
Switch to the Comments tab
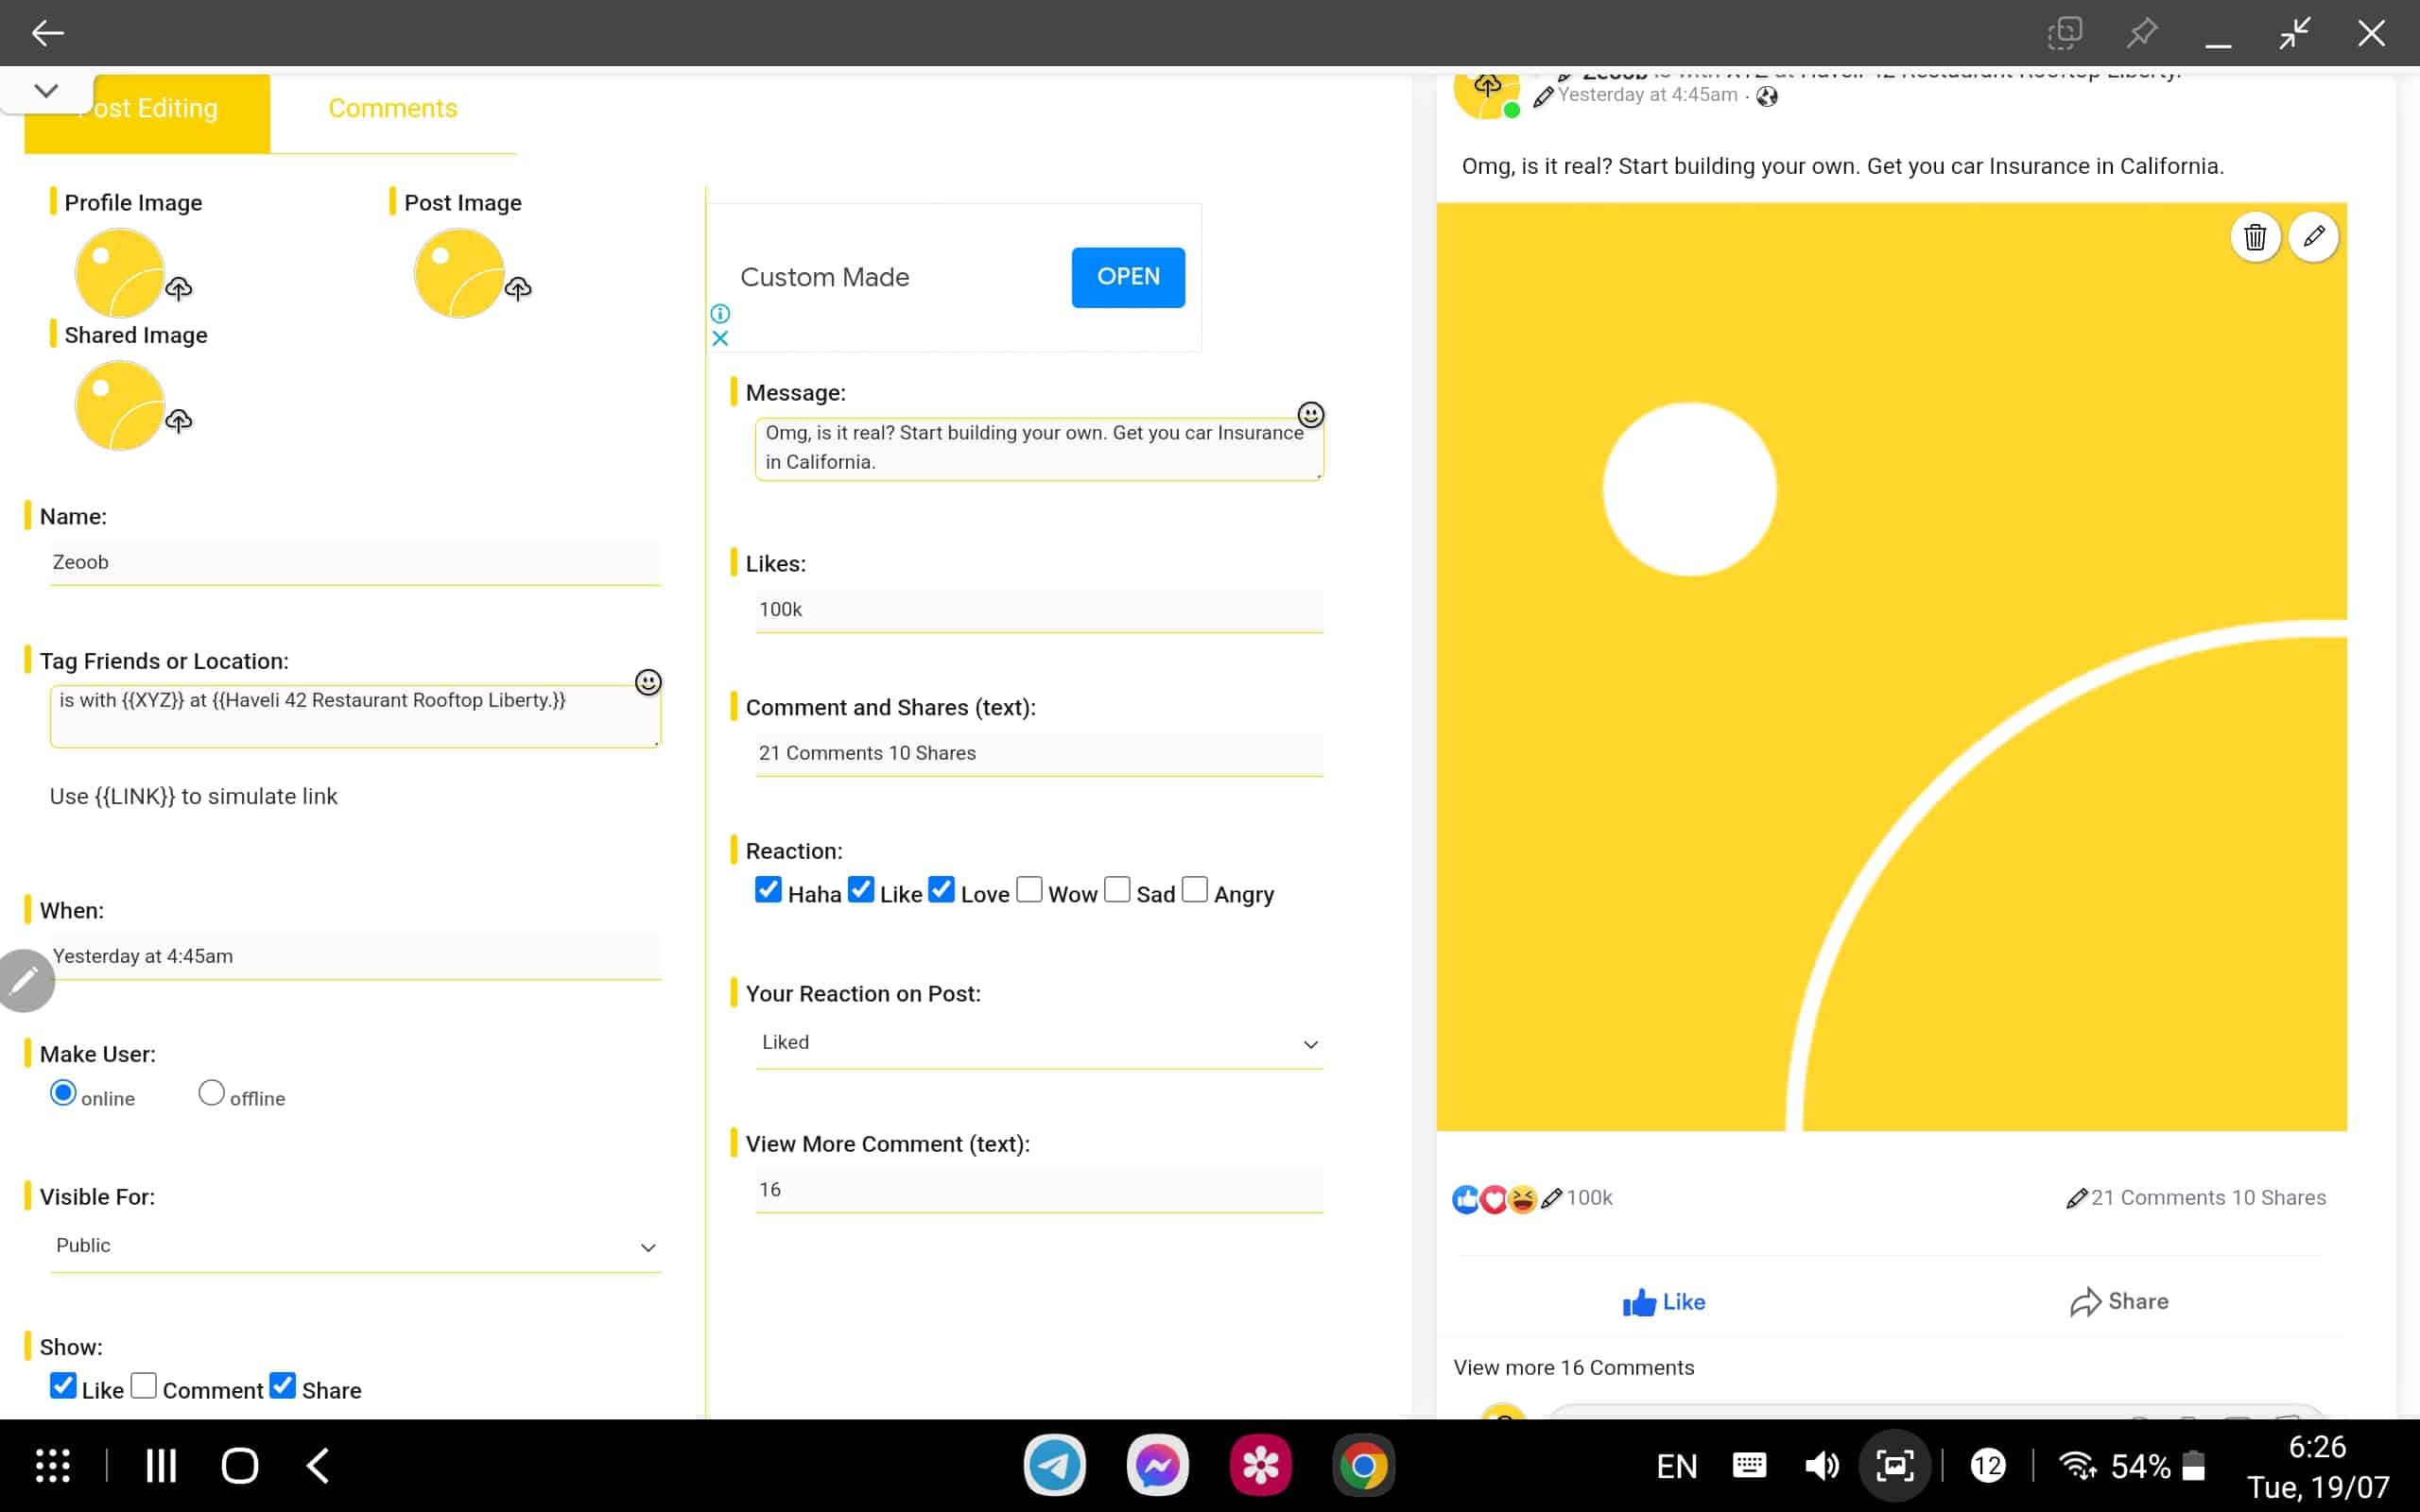coord(392,108)
